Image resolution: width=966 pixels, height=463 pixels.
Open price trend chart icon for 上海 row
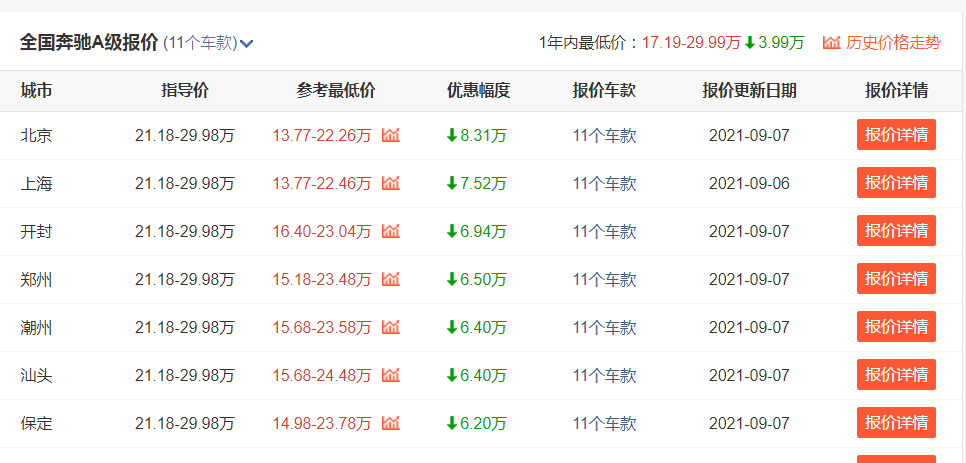point(391,183)
